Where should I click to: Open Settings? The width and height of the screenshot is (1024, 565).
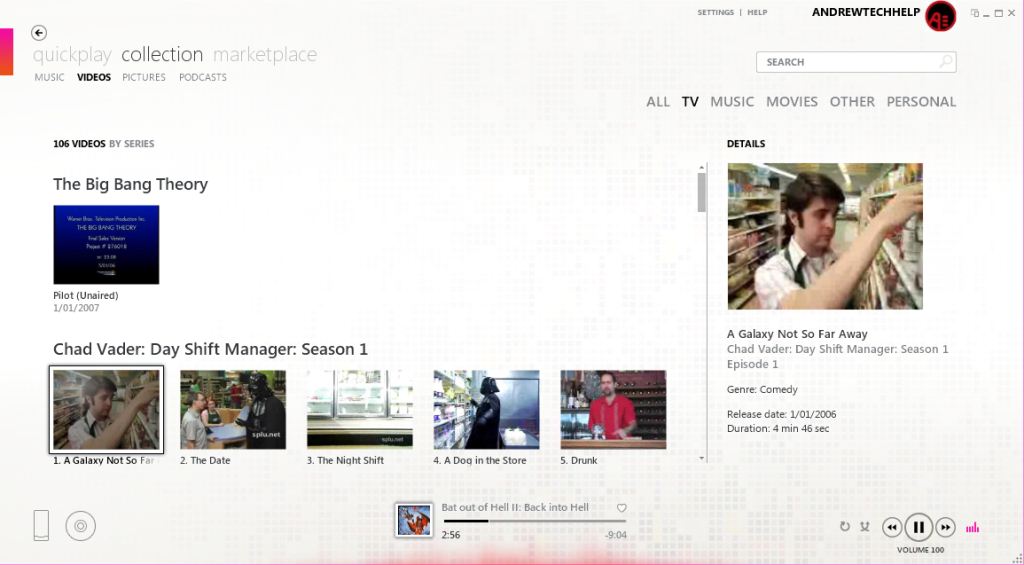(715, 12)
